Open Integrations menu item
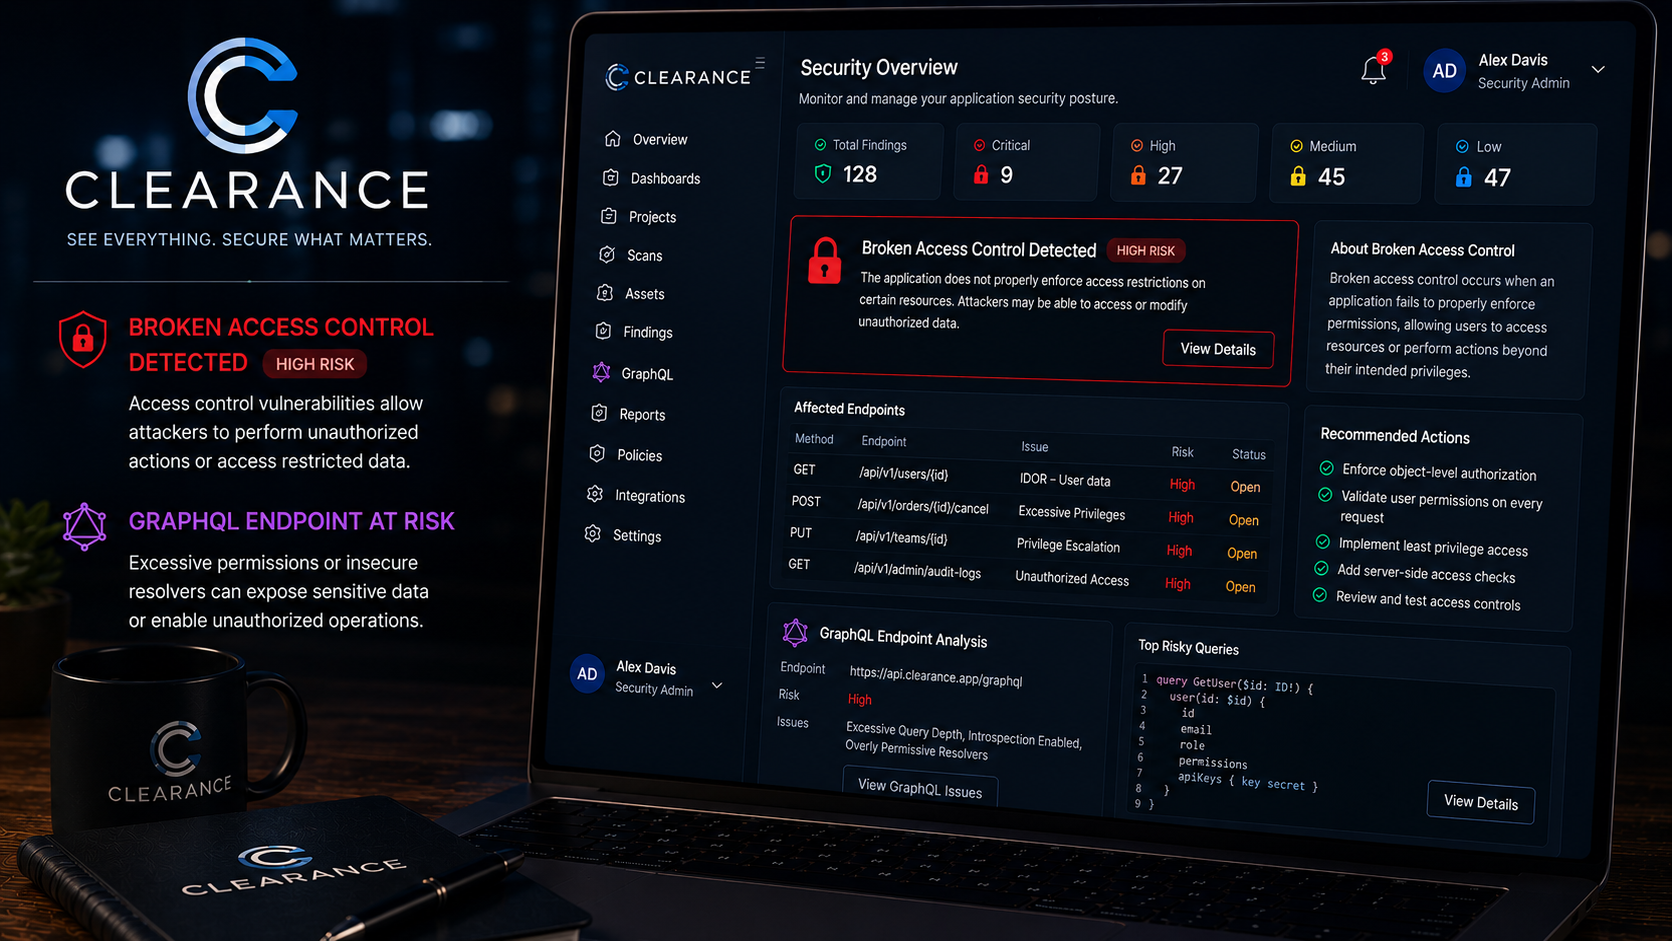The image size is (1672, 941). [x=650, y=496]
